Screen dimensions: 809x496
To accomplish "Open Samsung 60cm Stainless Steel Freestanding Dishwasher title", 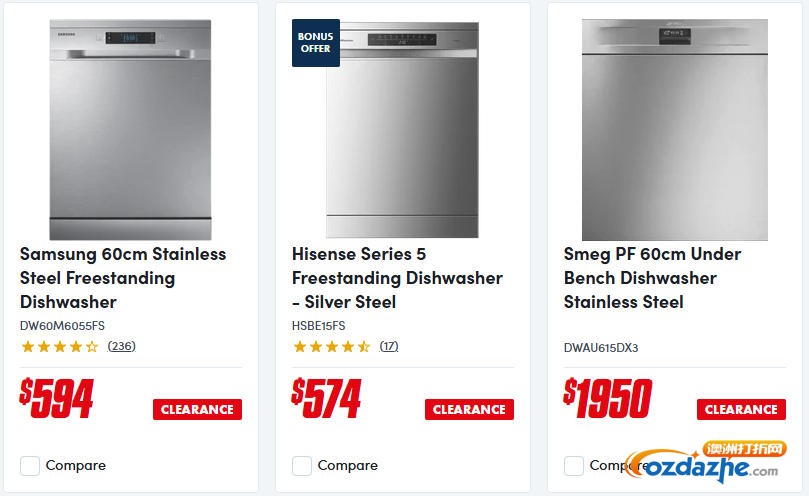I will click(x=123, y=278).
